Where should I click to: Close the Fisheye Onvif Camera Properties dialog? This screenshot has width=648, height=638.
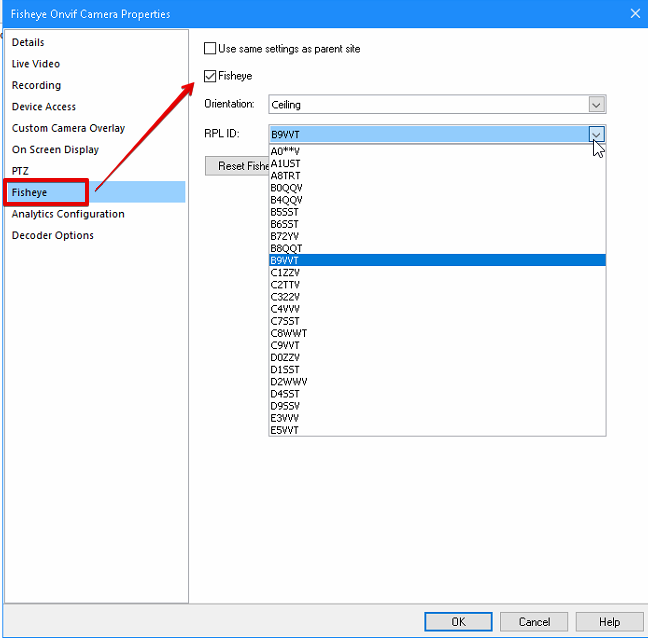tap(636, 14)
